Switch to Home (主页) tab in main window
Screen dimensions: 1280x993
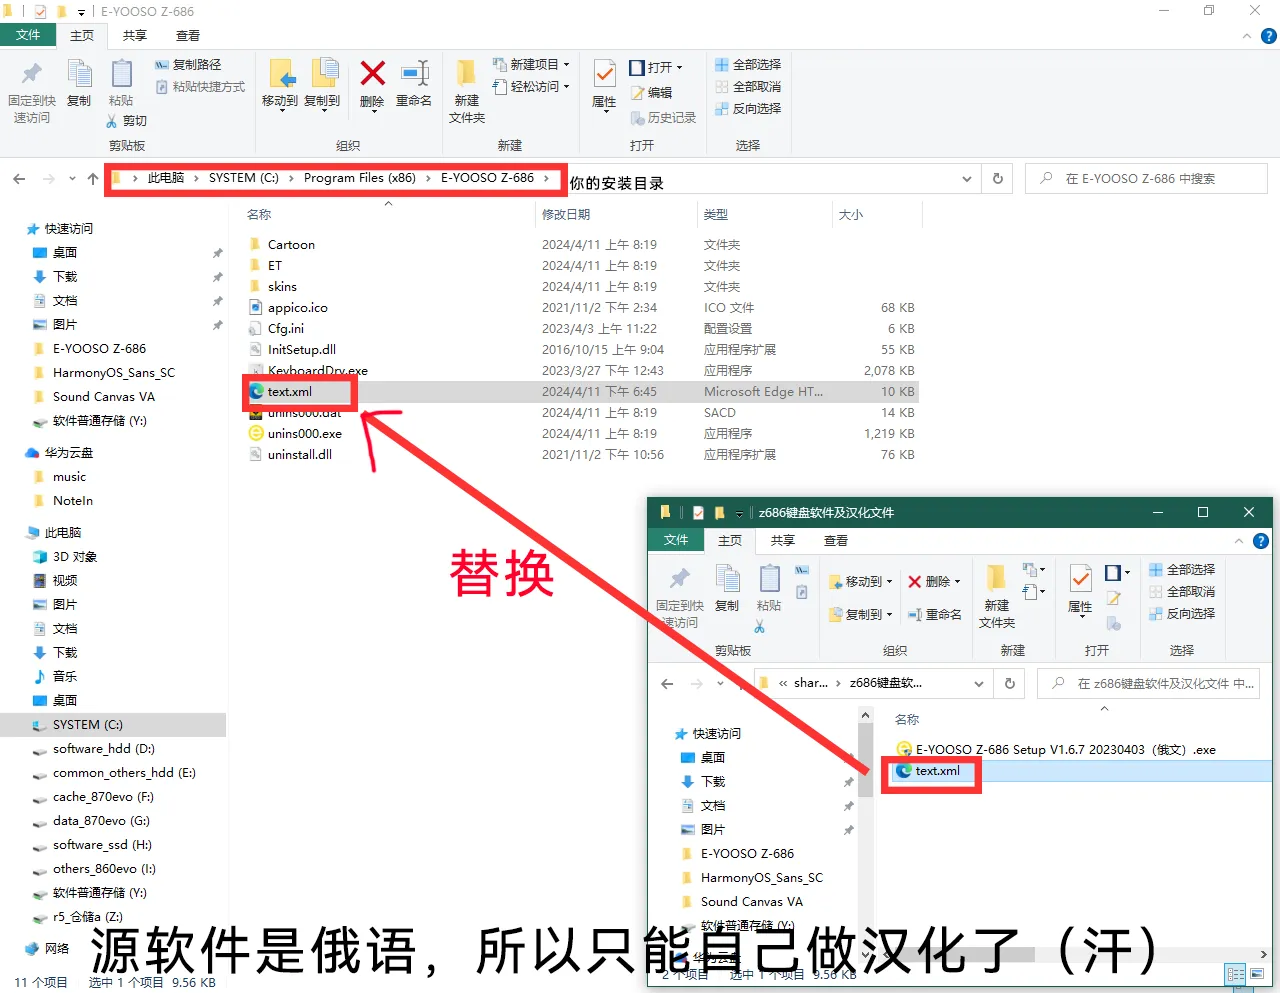coord(82,35)
